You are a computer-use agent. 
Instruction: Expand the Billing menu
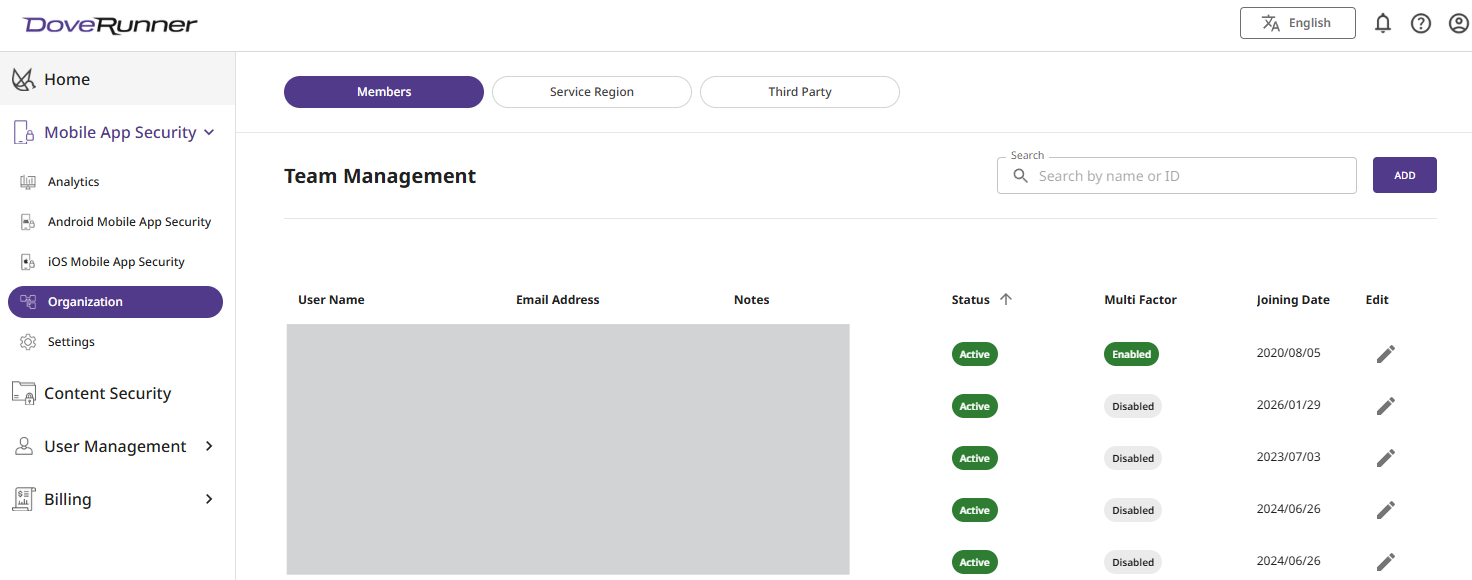[x=209, y=499]
